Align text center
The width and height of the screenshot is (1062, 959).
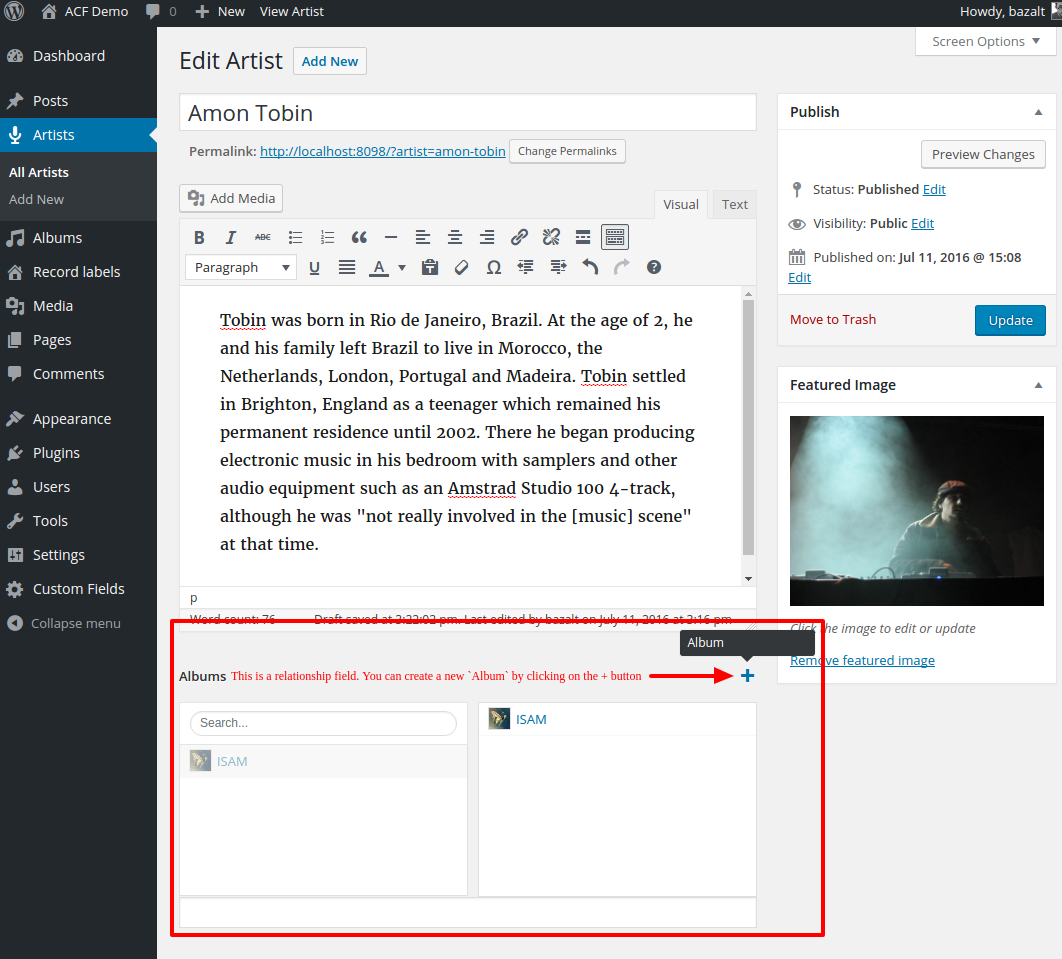[x=455, y=238]
